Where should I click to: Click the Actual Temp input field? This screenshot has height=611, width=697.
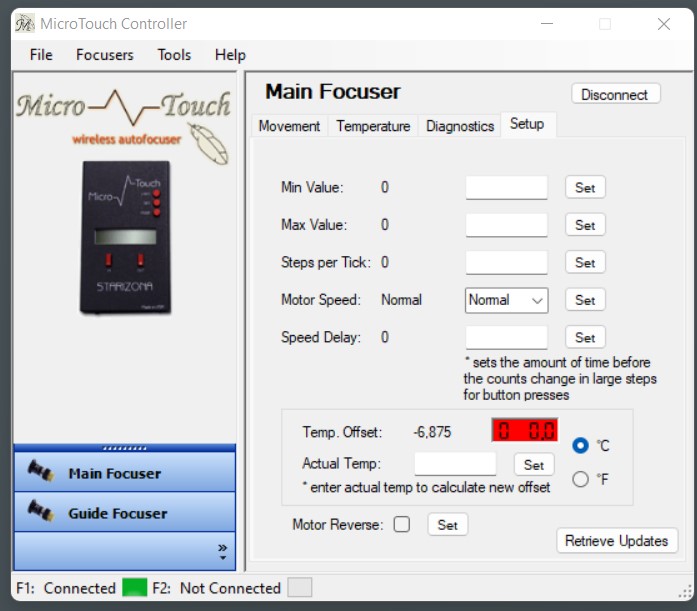[x=455, y=464]
